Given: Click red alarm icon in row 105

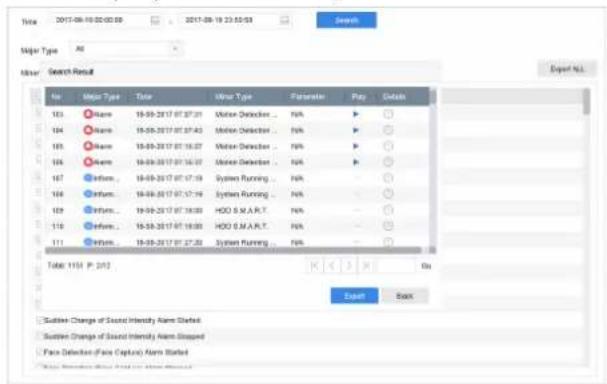Looking at the screenshot, I should (88, 146).
